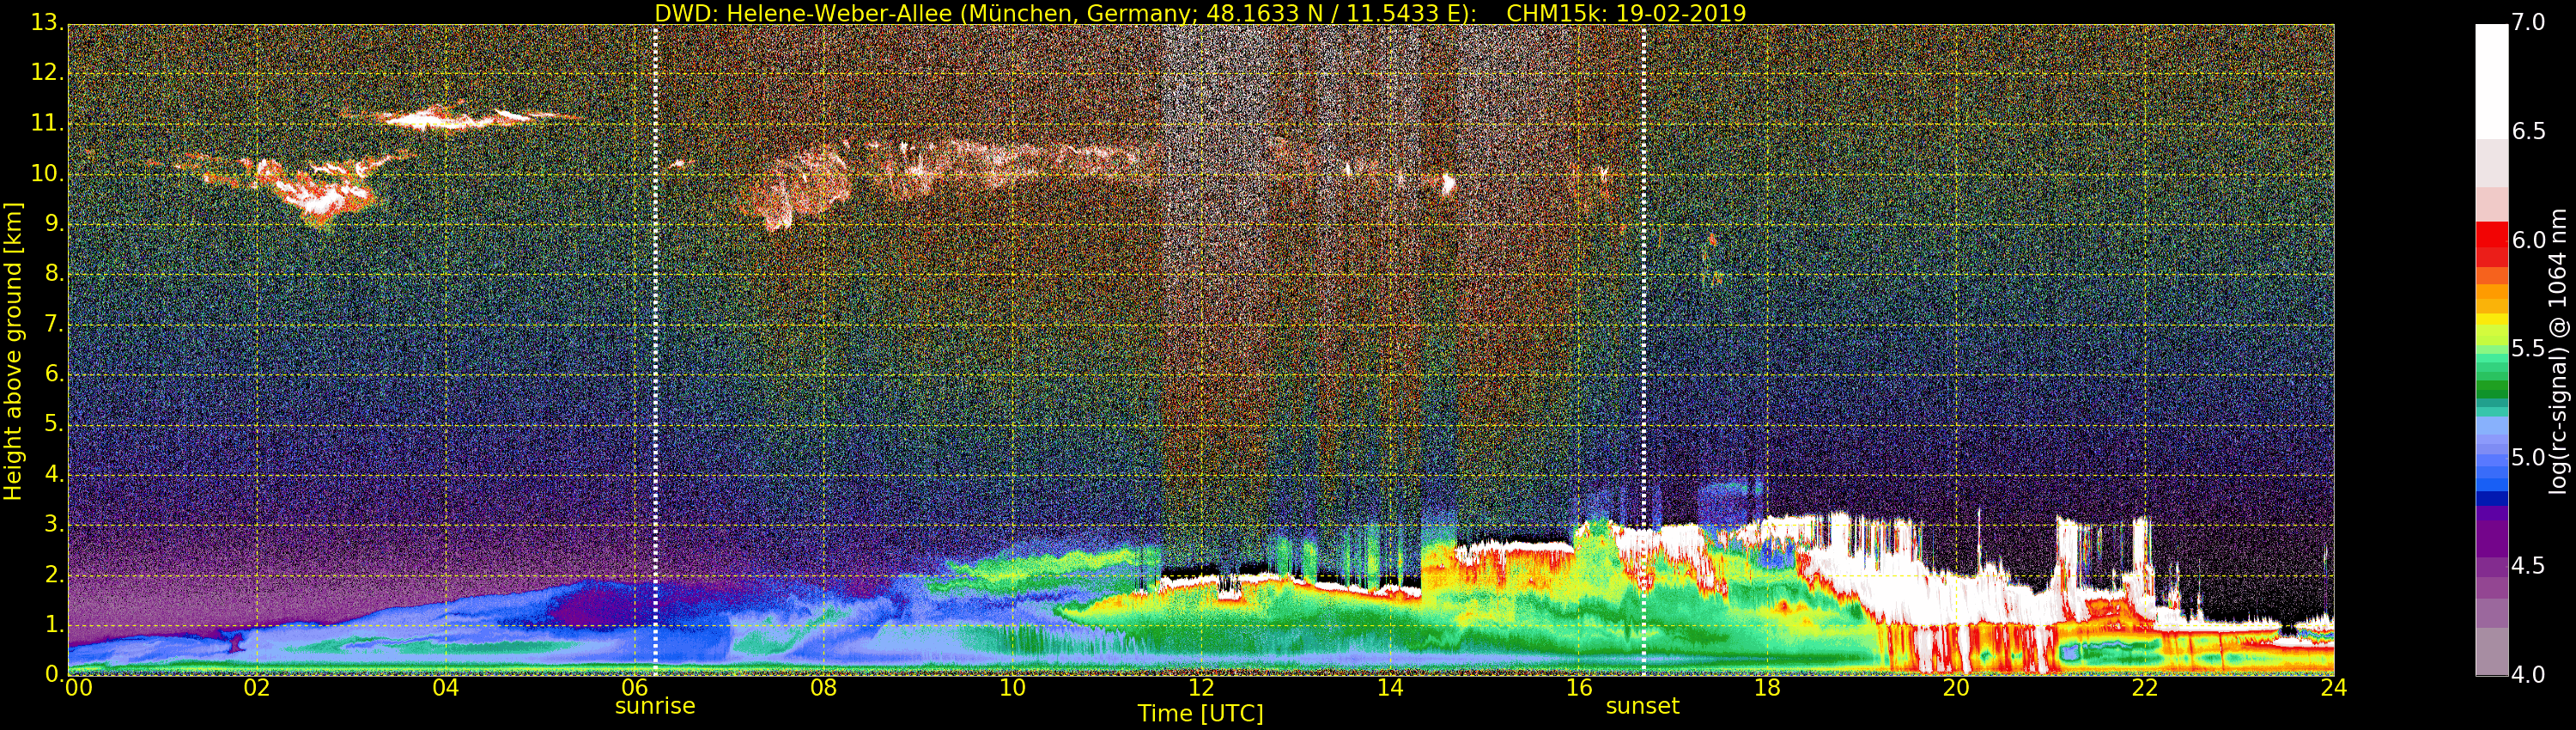Click colorbar value '5.5'
The image size is (2576, 730).
(x=2528, y=348)
